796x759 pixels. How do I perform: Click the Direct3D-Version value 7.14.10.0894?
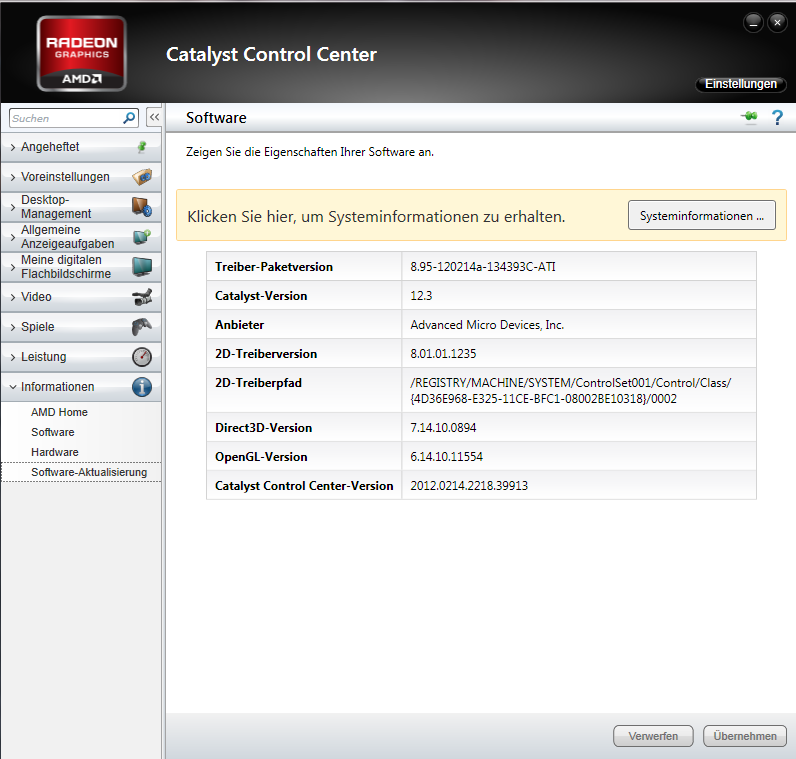[x=443, y=427]
